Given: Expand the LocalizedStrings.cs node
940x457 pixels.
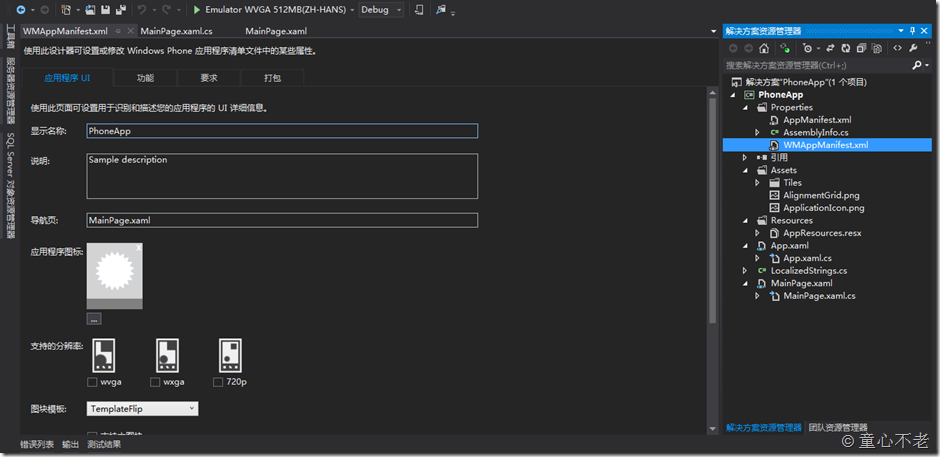Looking at the screenshot, I should (745, 271).
